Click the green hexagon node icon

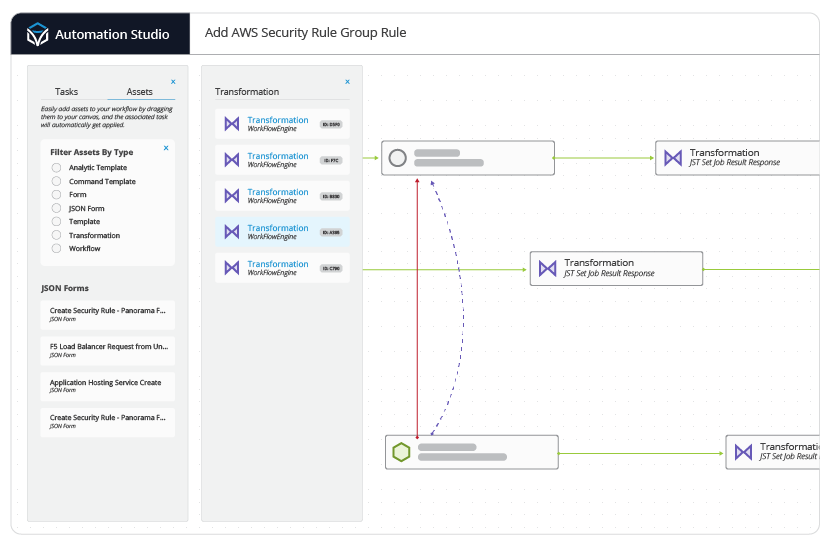coord(401,452)
